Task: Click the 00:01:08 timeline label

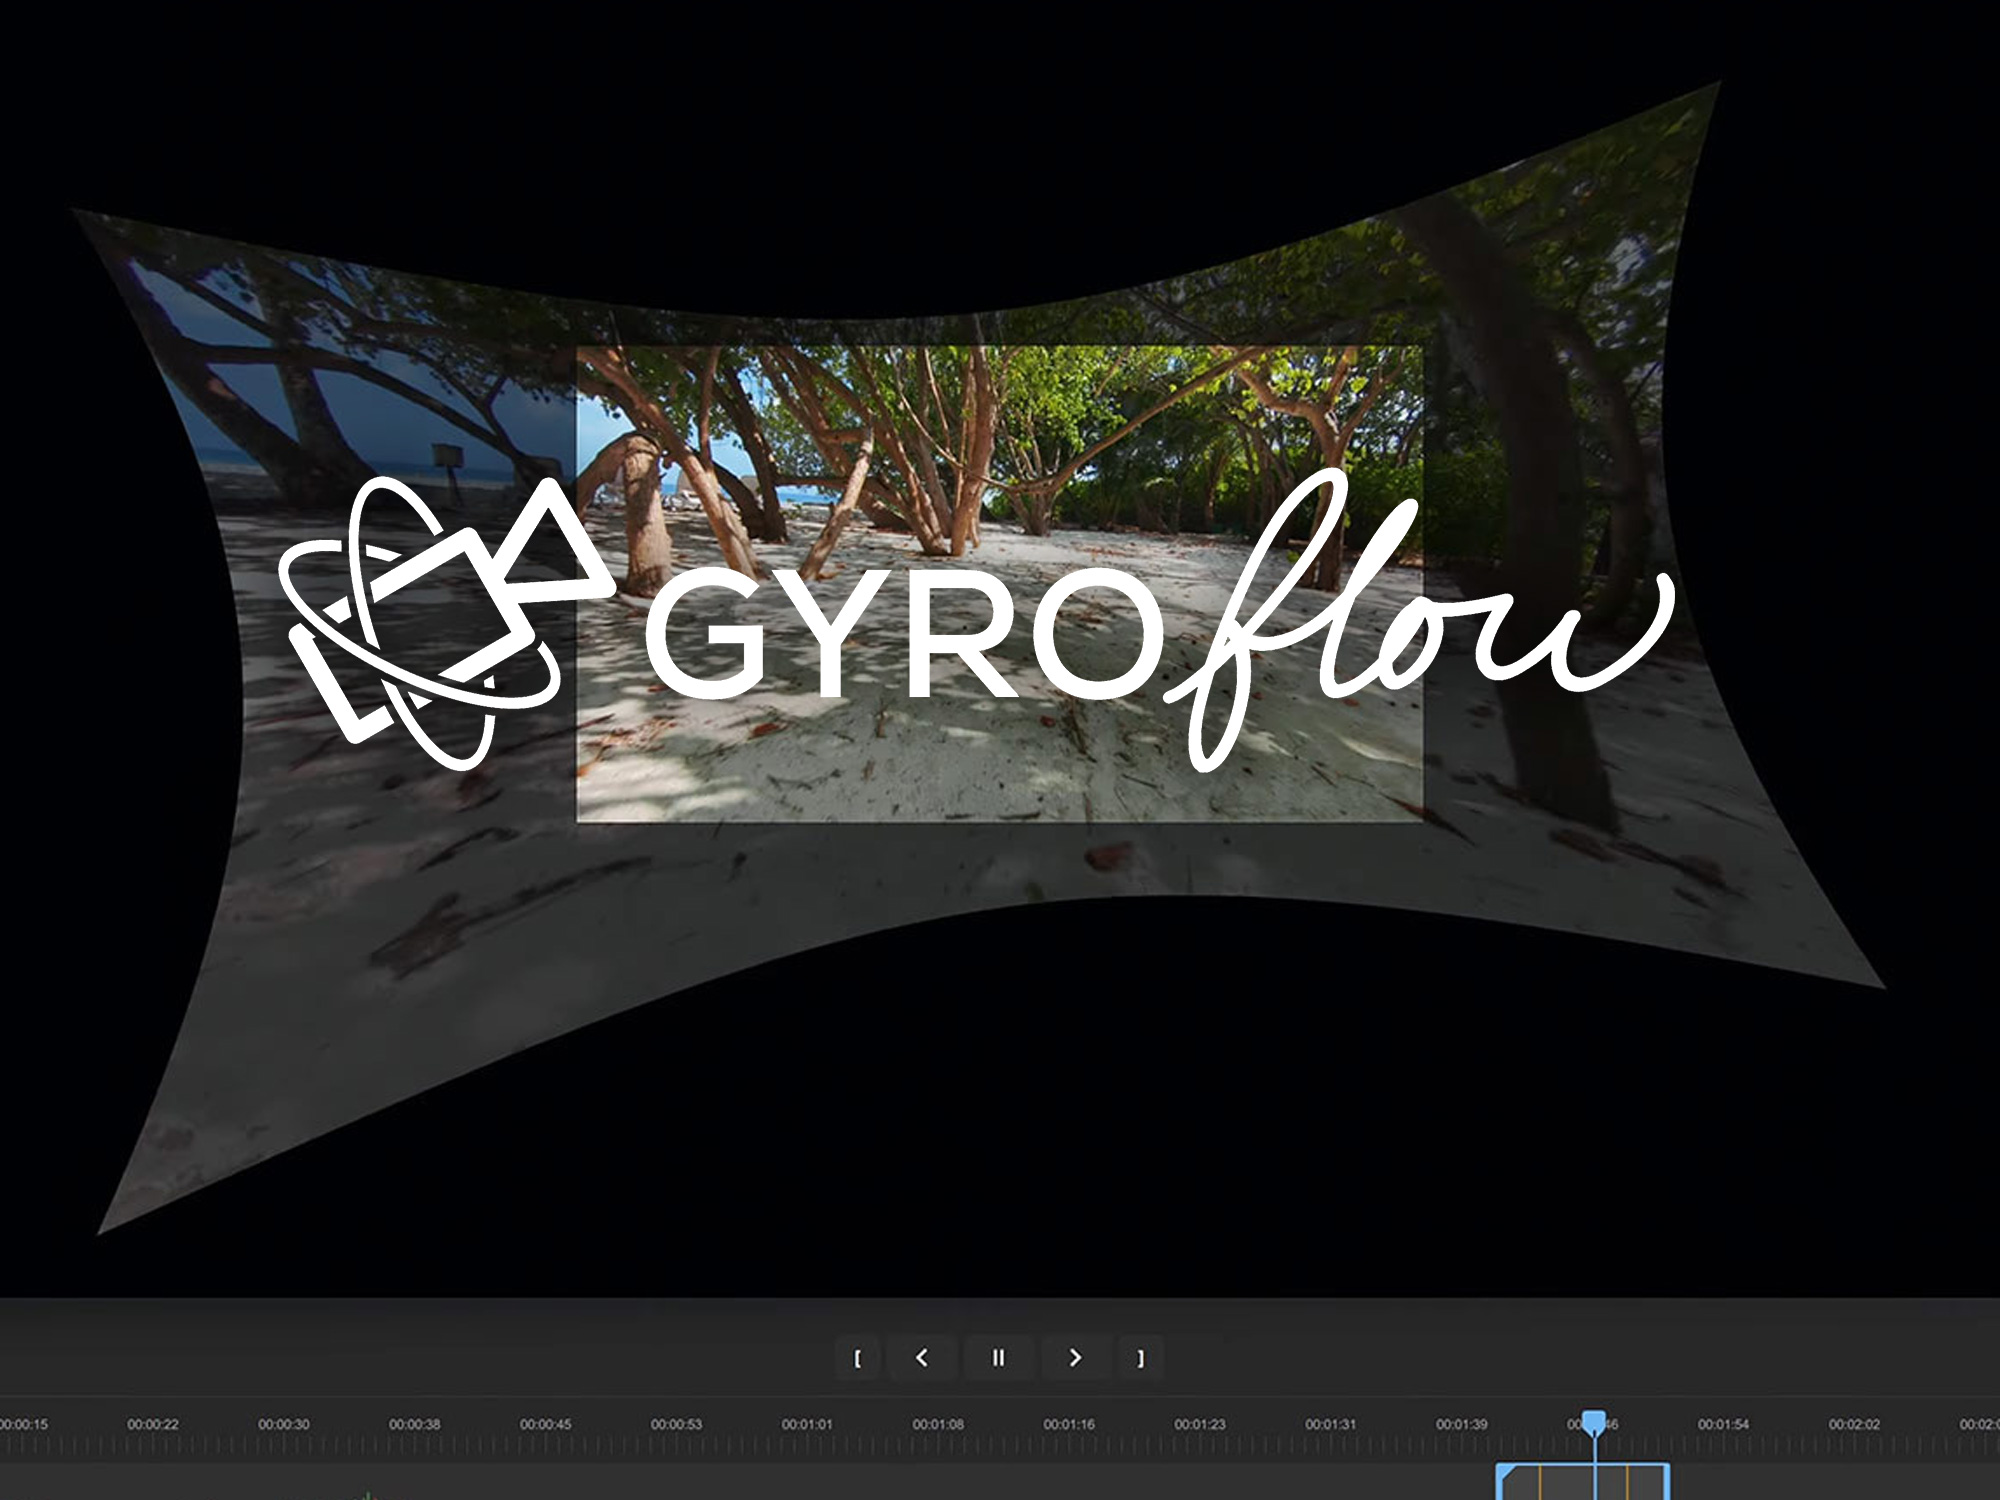Action: tap(938, 1424)
